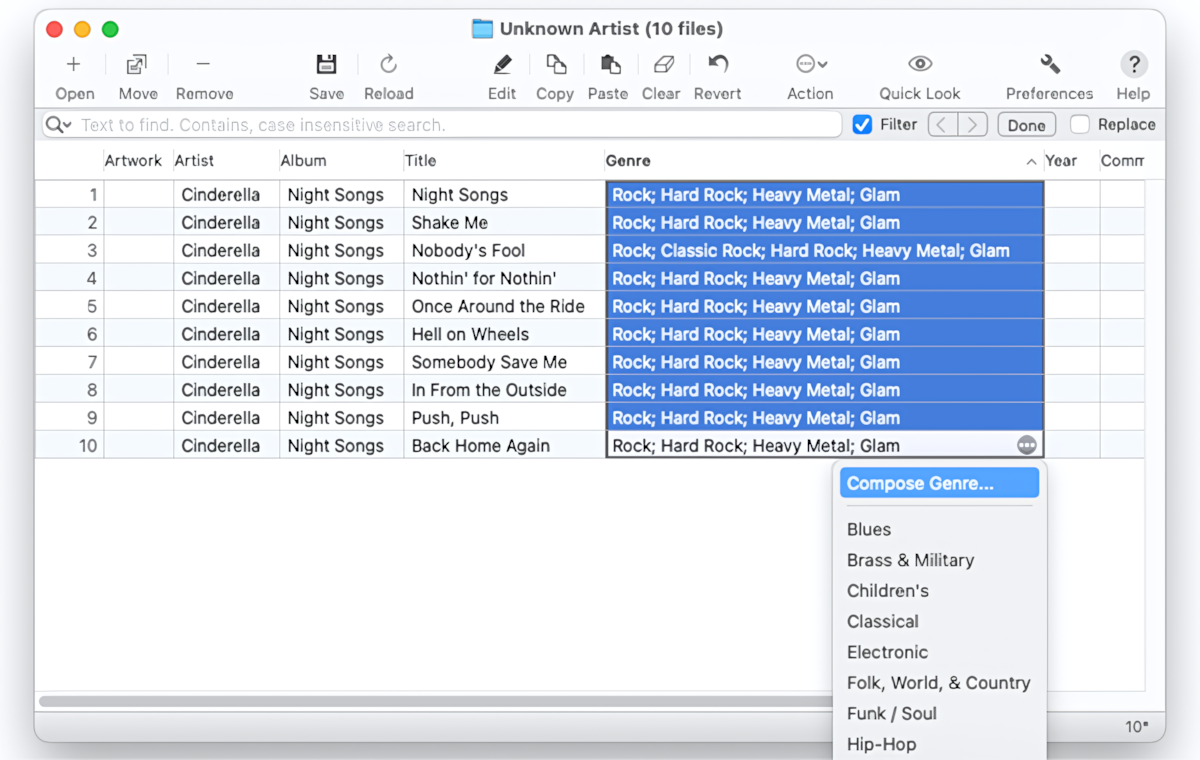Open Preferences wrench icon
The height and width of the screenshot is (760, 1200).
[1050, 64]
